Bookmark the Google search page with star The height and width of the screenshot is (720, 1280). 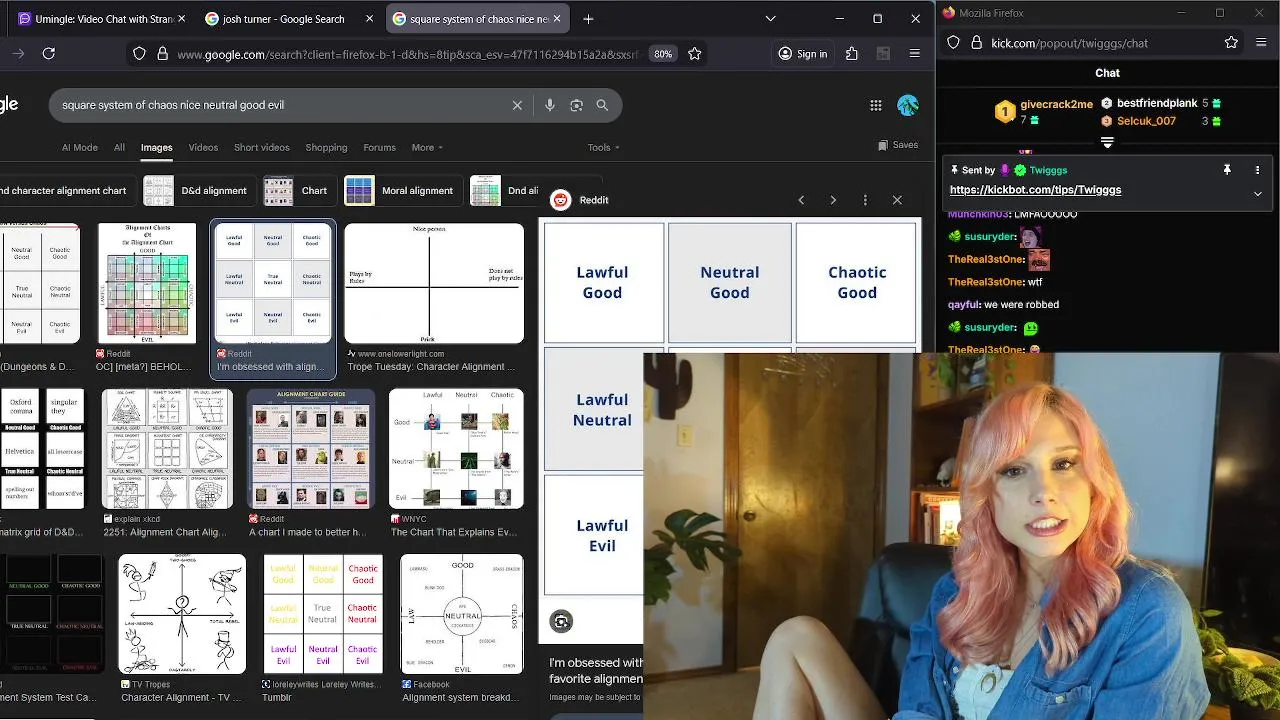695,54
